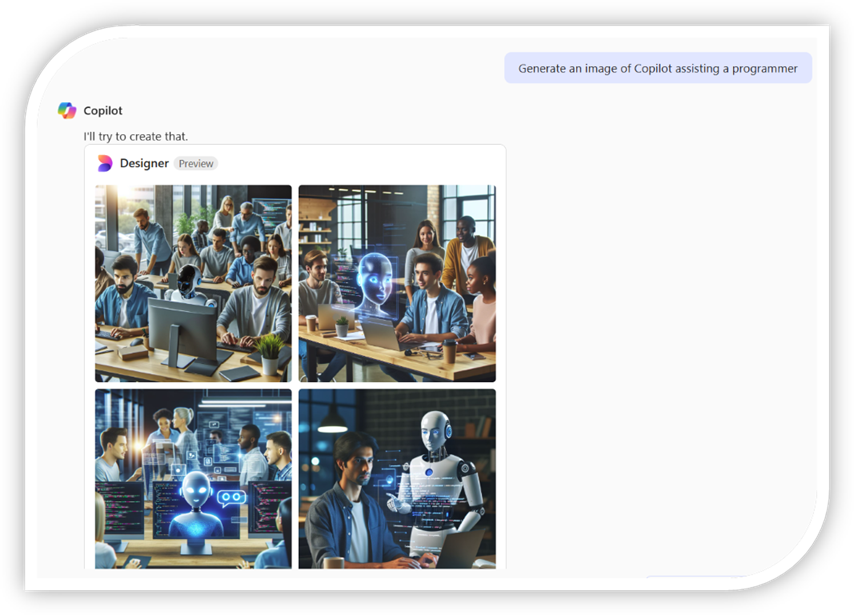Click the "I'll try to create that." text
Screen dimensions: 854x615
[136, 137]
